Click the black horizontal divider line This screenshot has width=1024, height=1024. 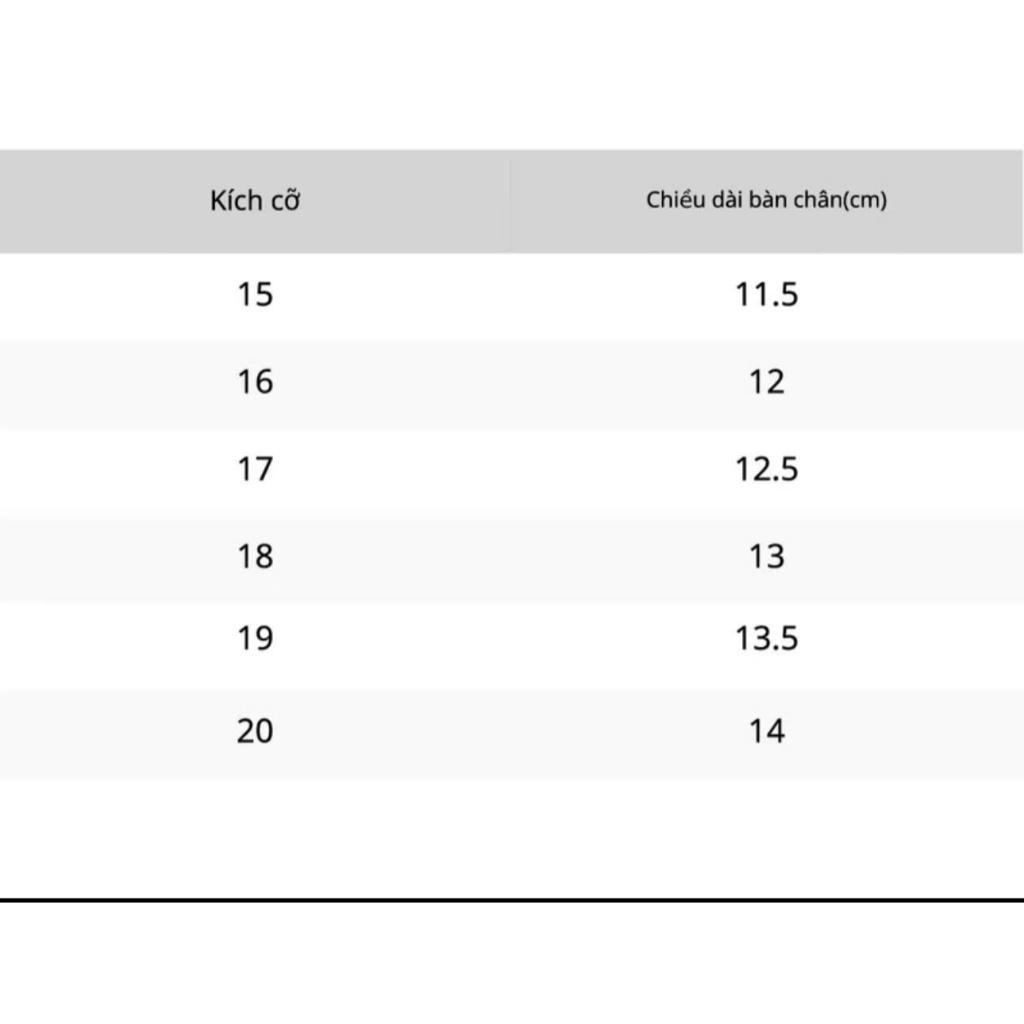pos(512,900)
